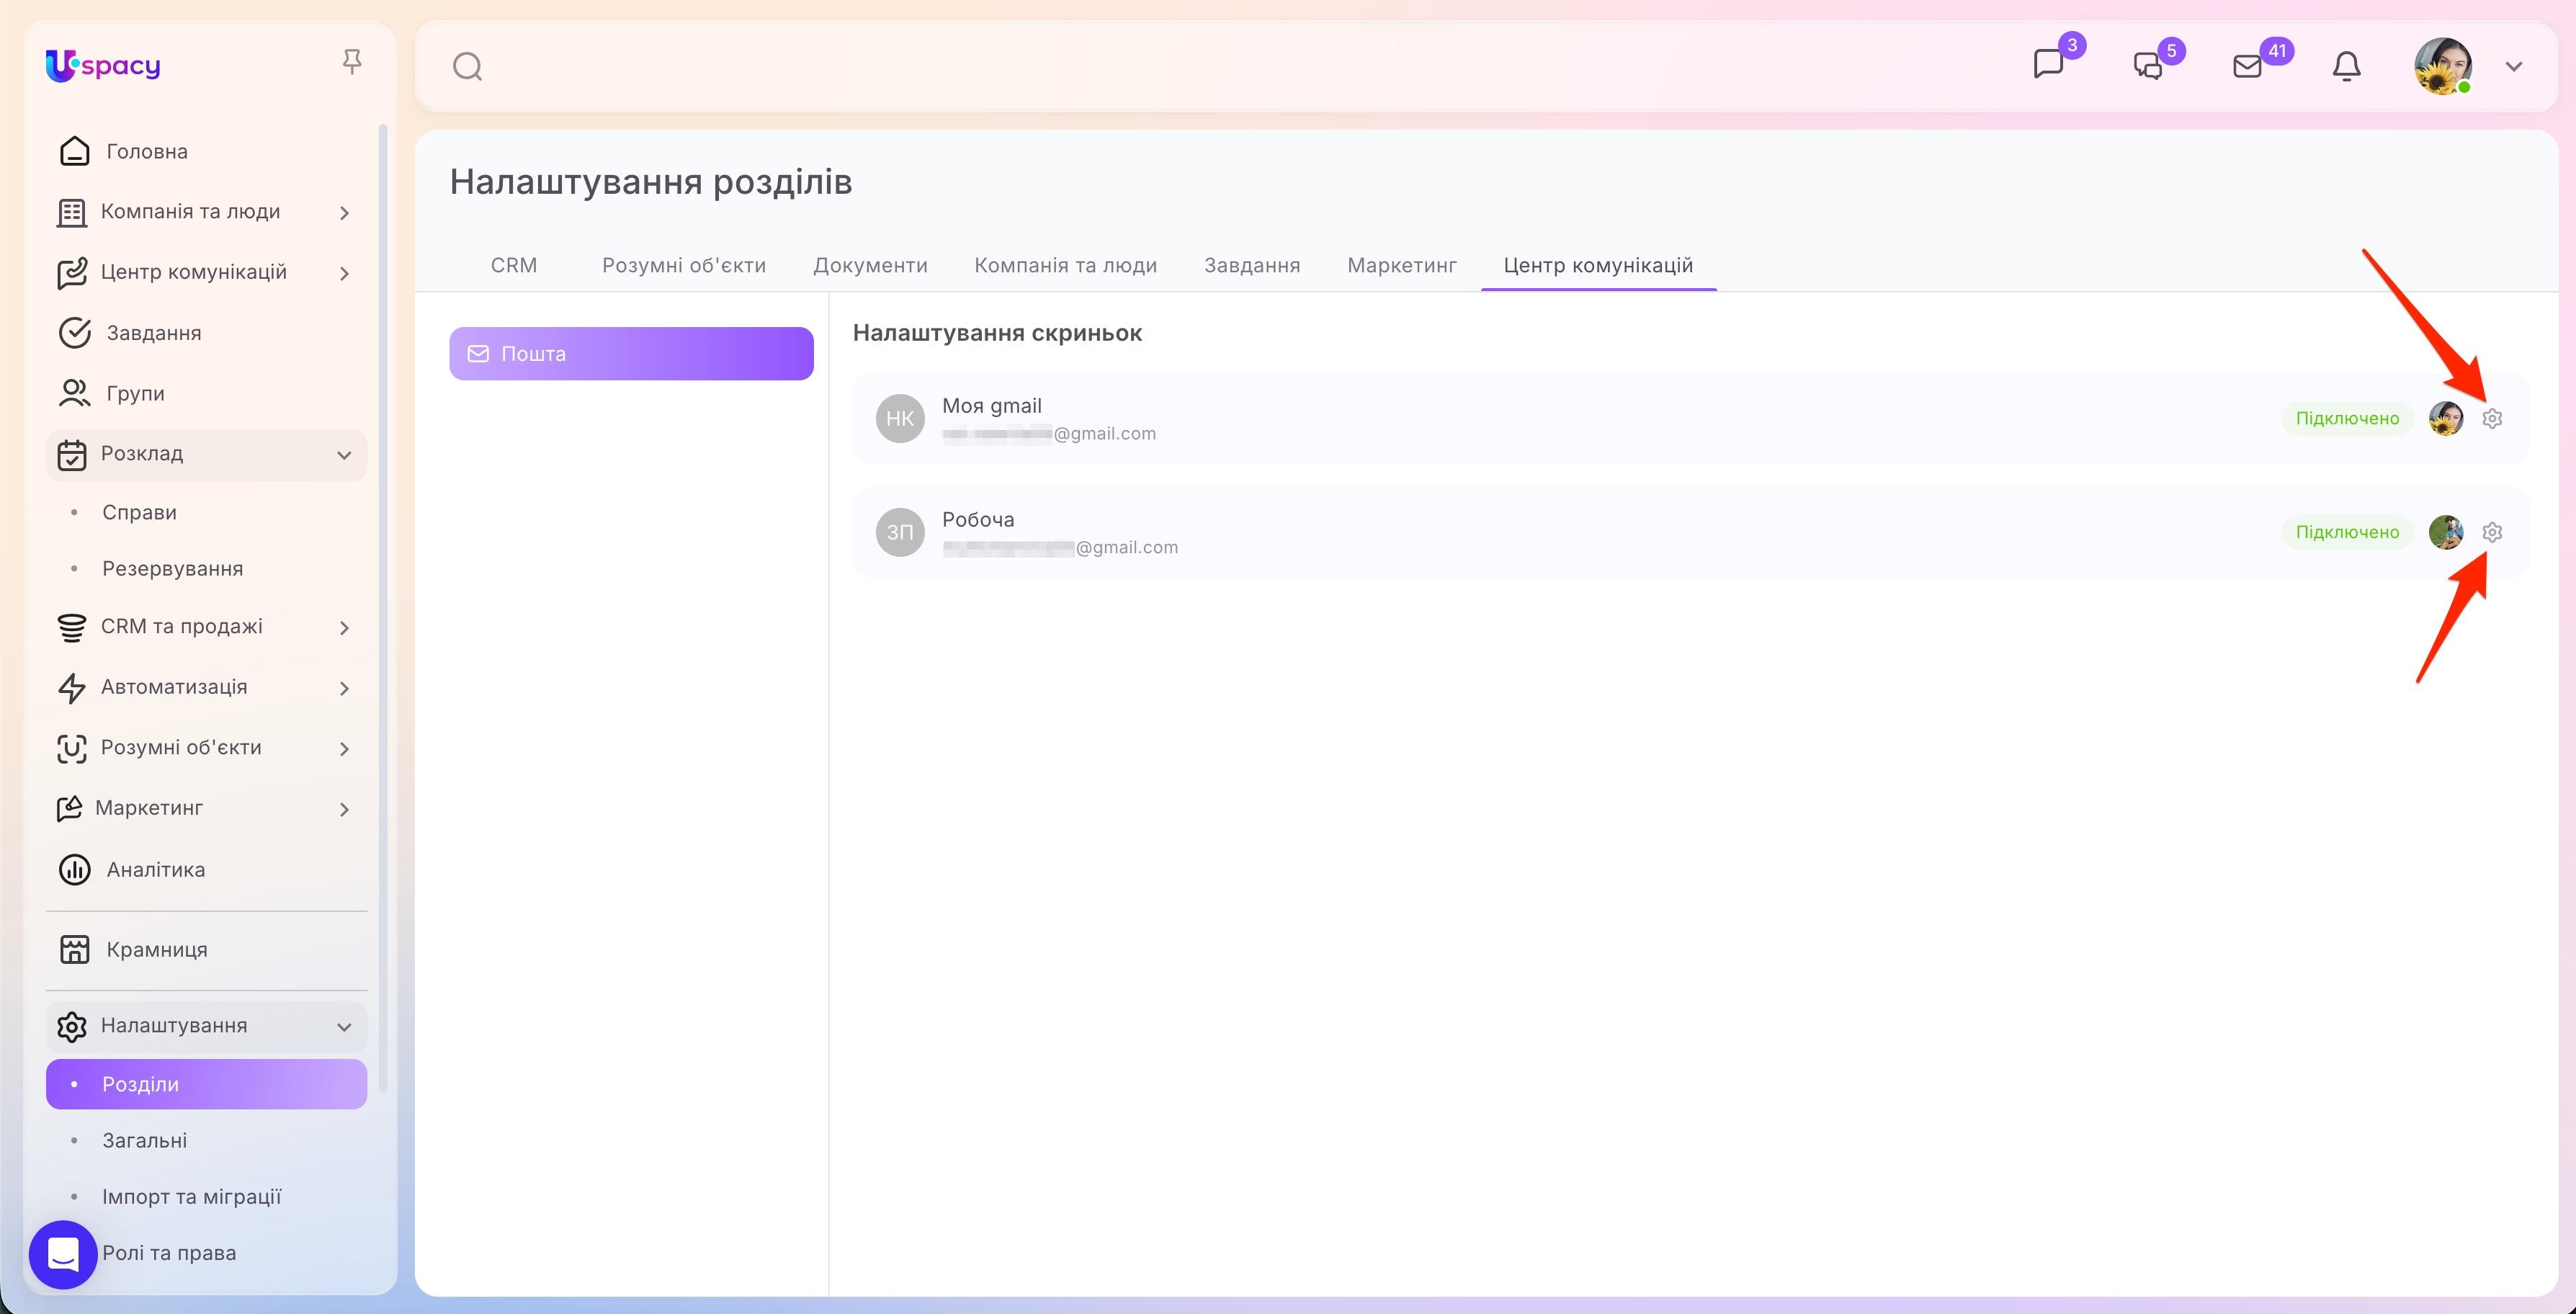The image size is (2576, 1314).
Task: Open Аналітика in the sidebar
Action: [206, 870]
